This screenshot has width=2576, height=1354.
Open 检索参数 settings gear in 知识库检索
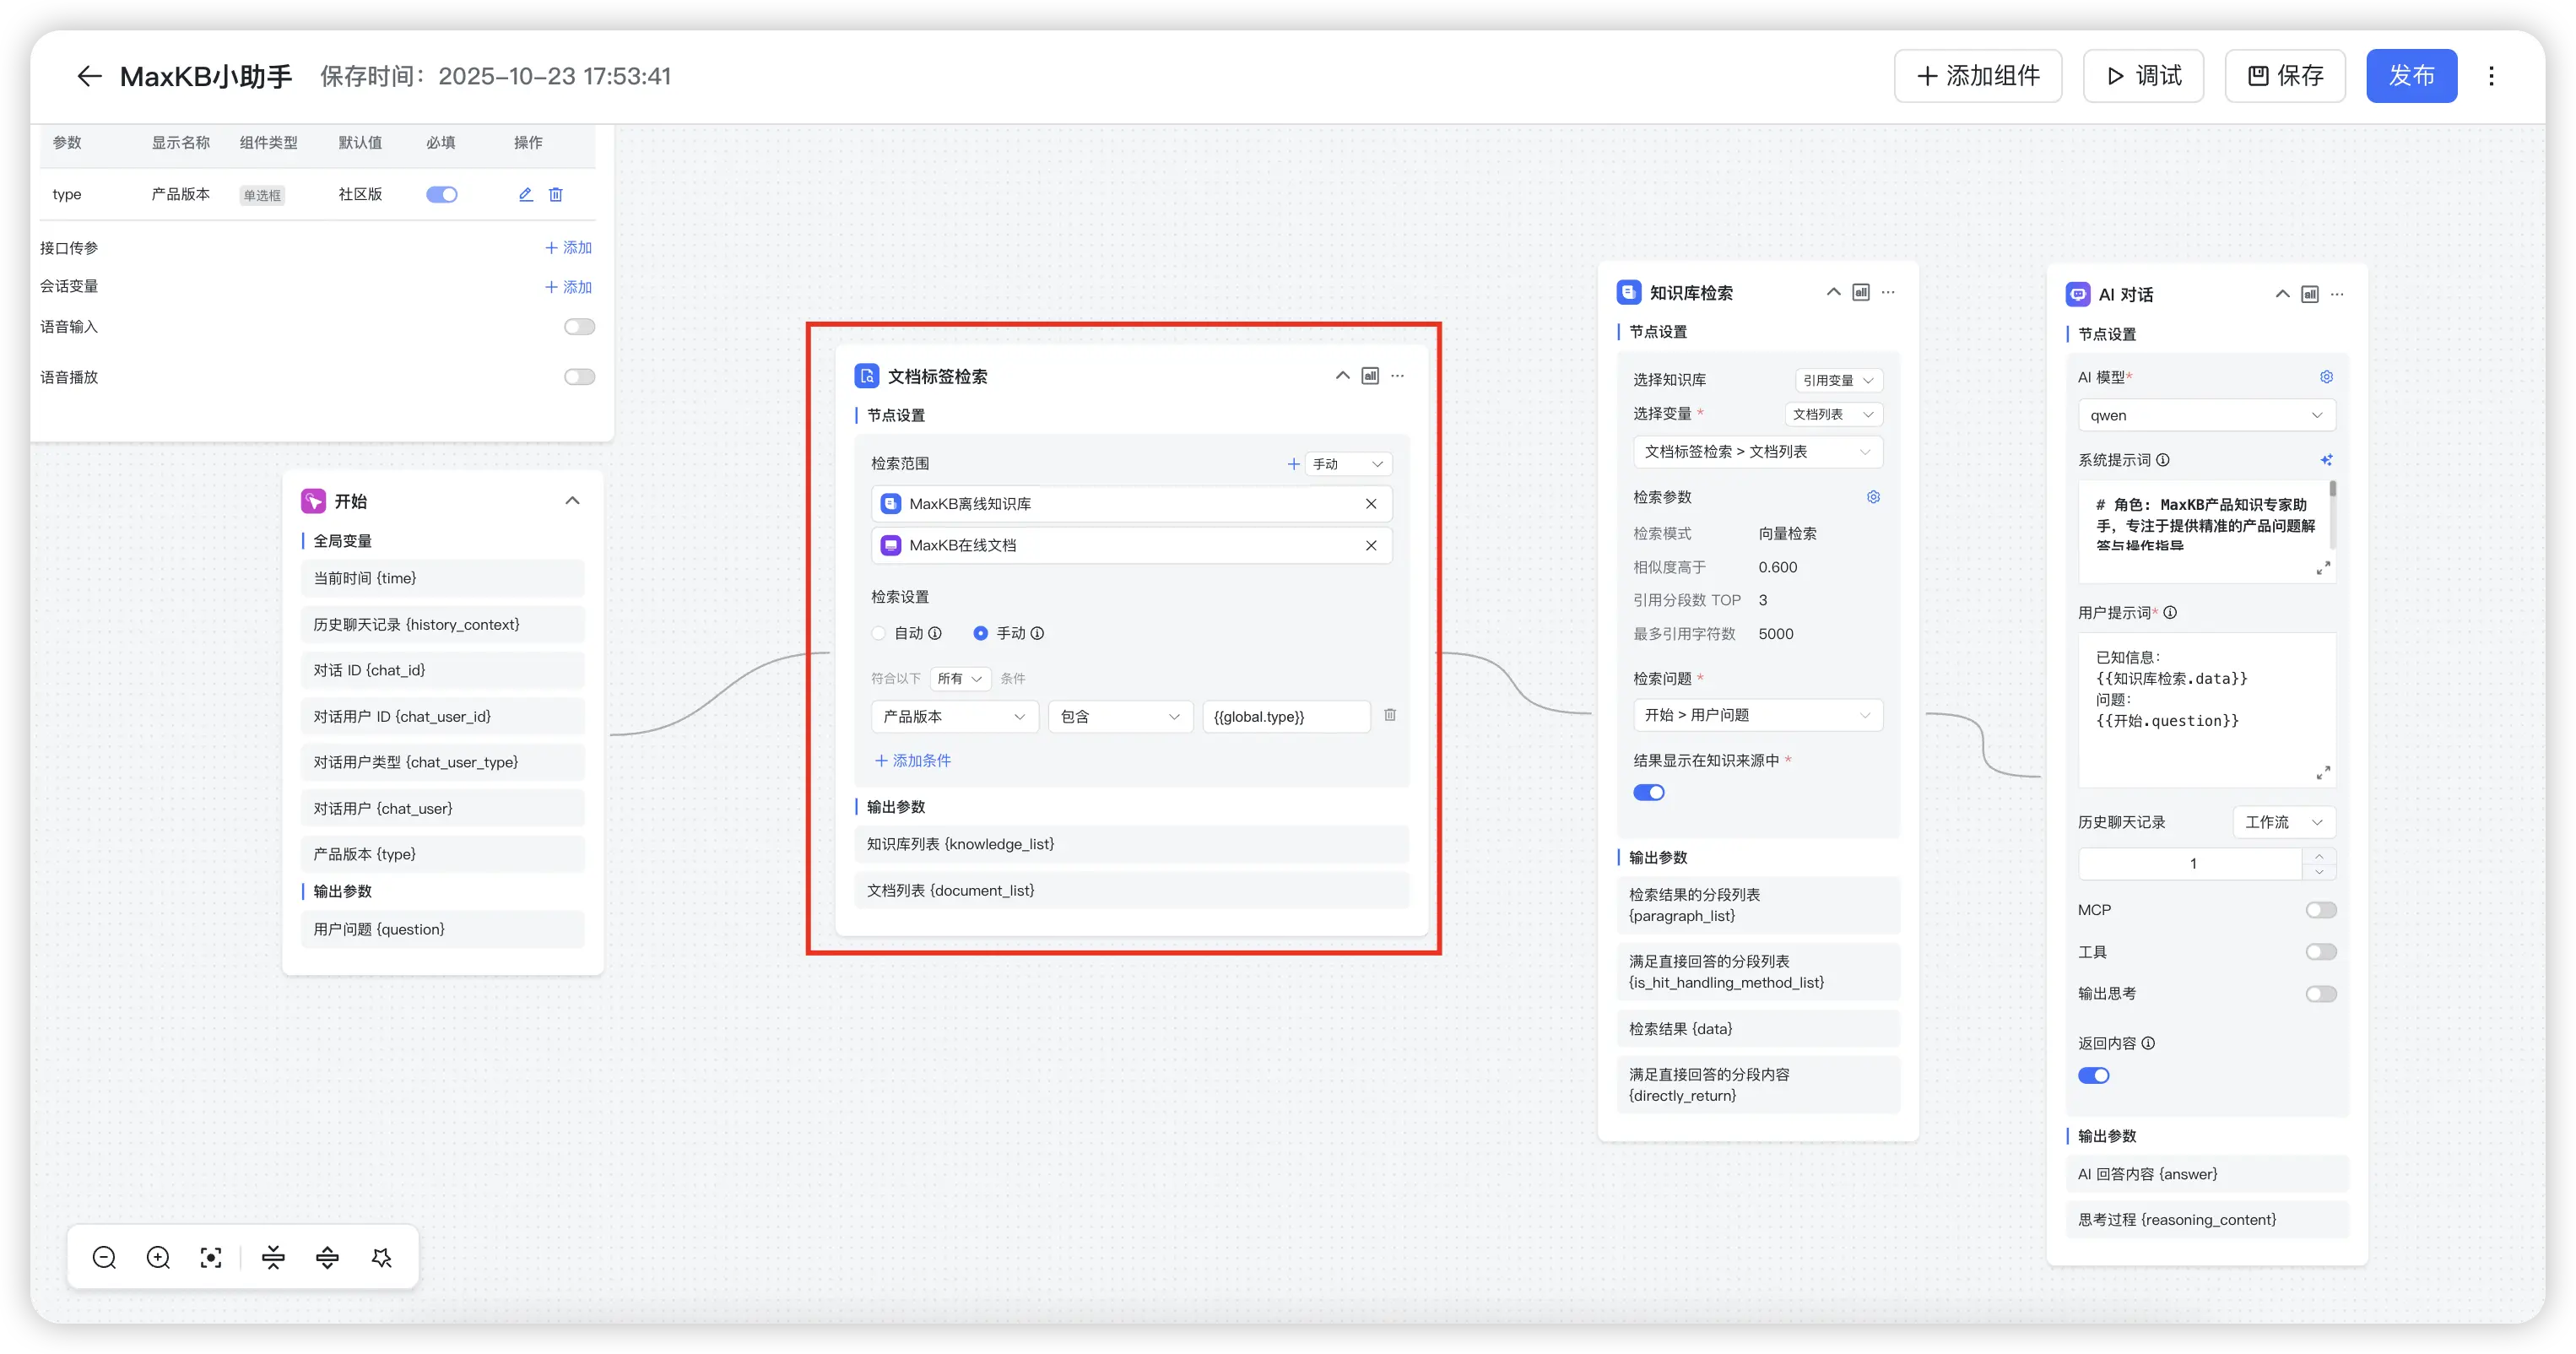tap(1873, 497)
